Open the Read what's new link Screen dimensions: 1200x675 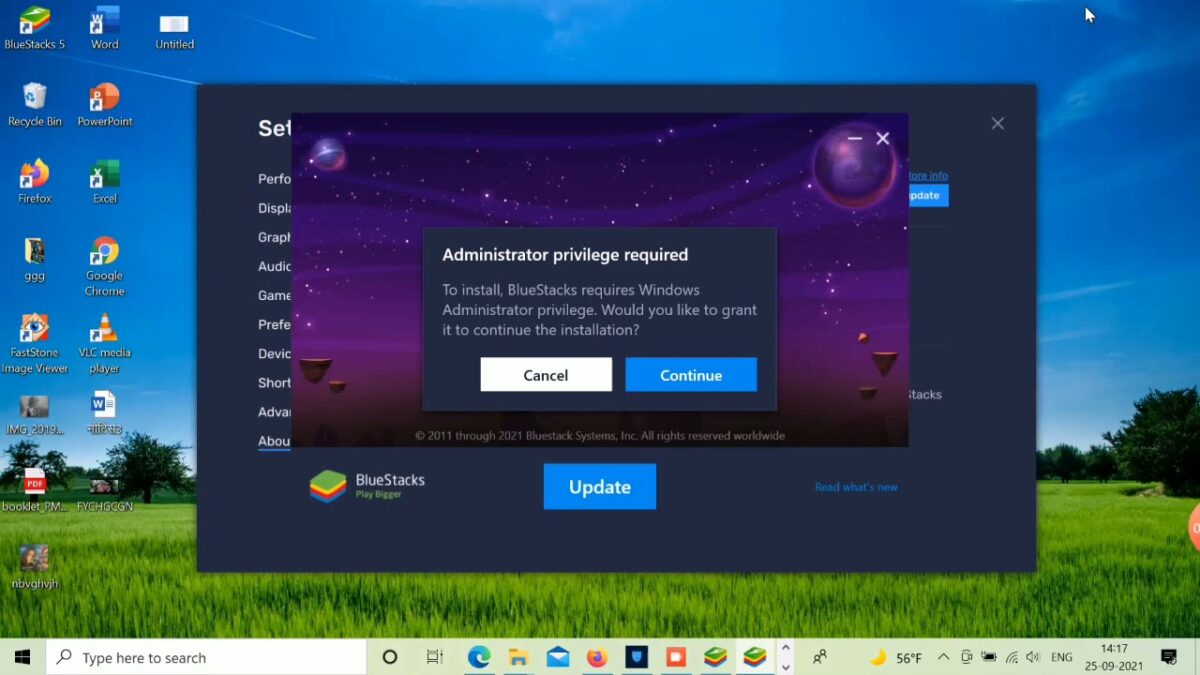pos(856,487)
